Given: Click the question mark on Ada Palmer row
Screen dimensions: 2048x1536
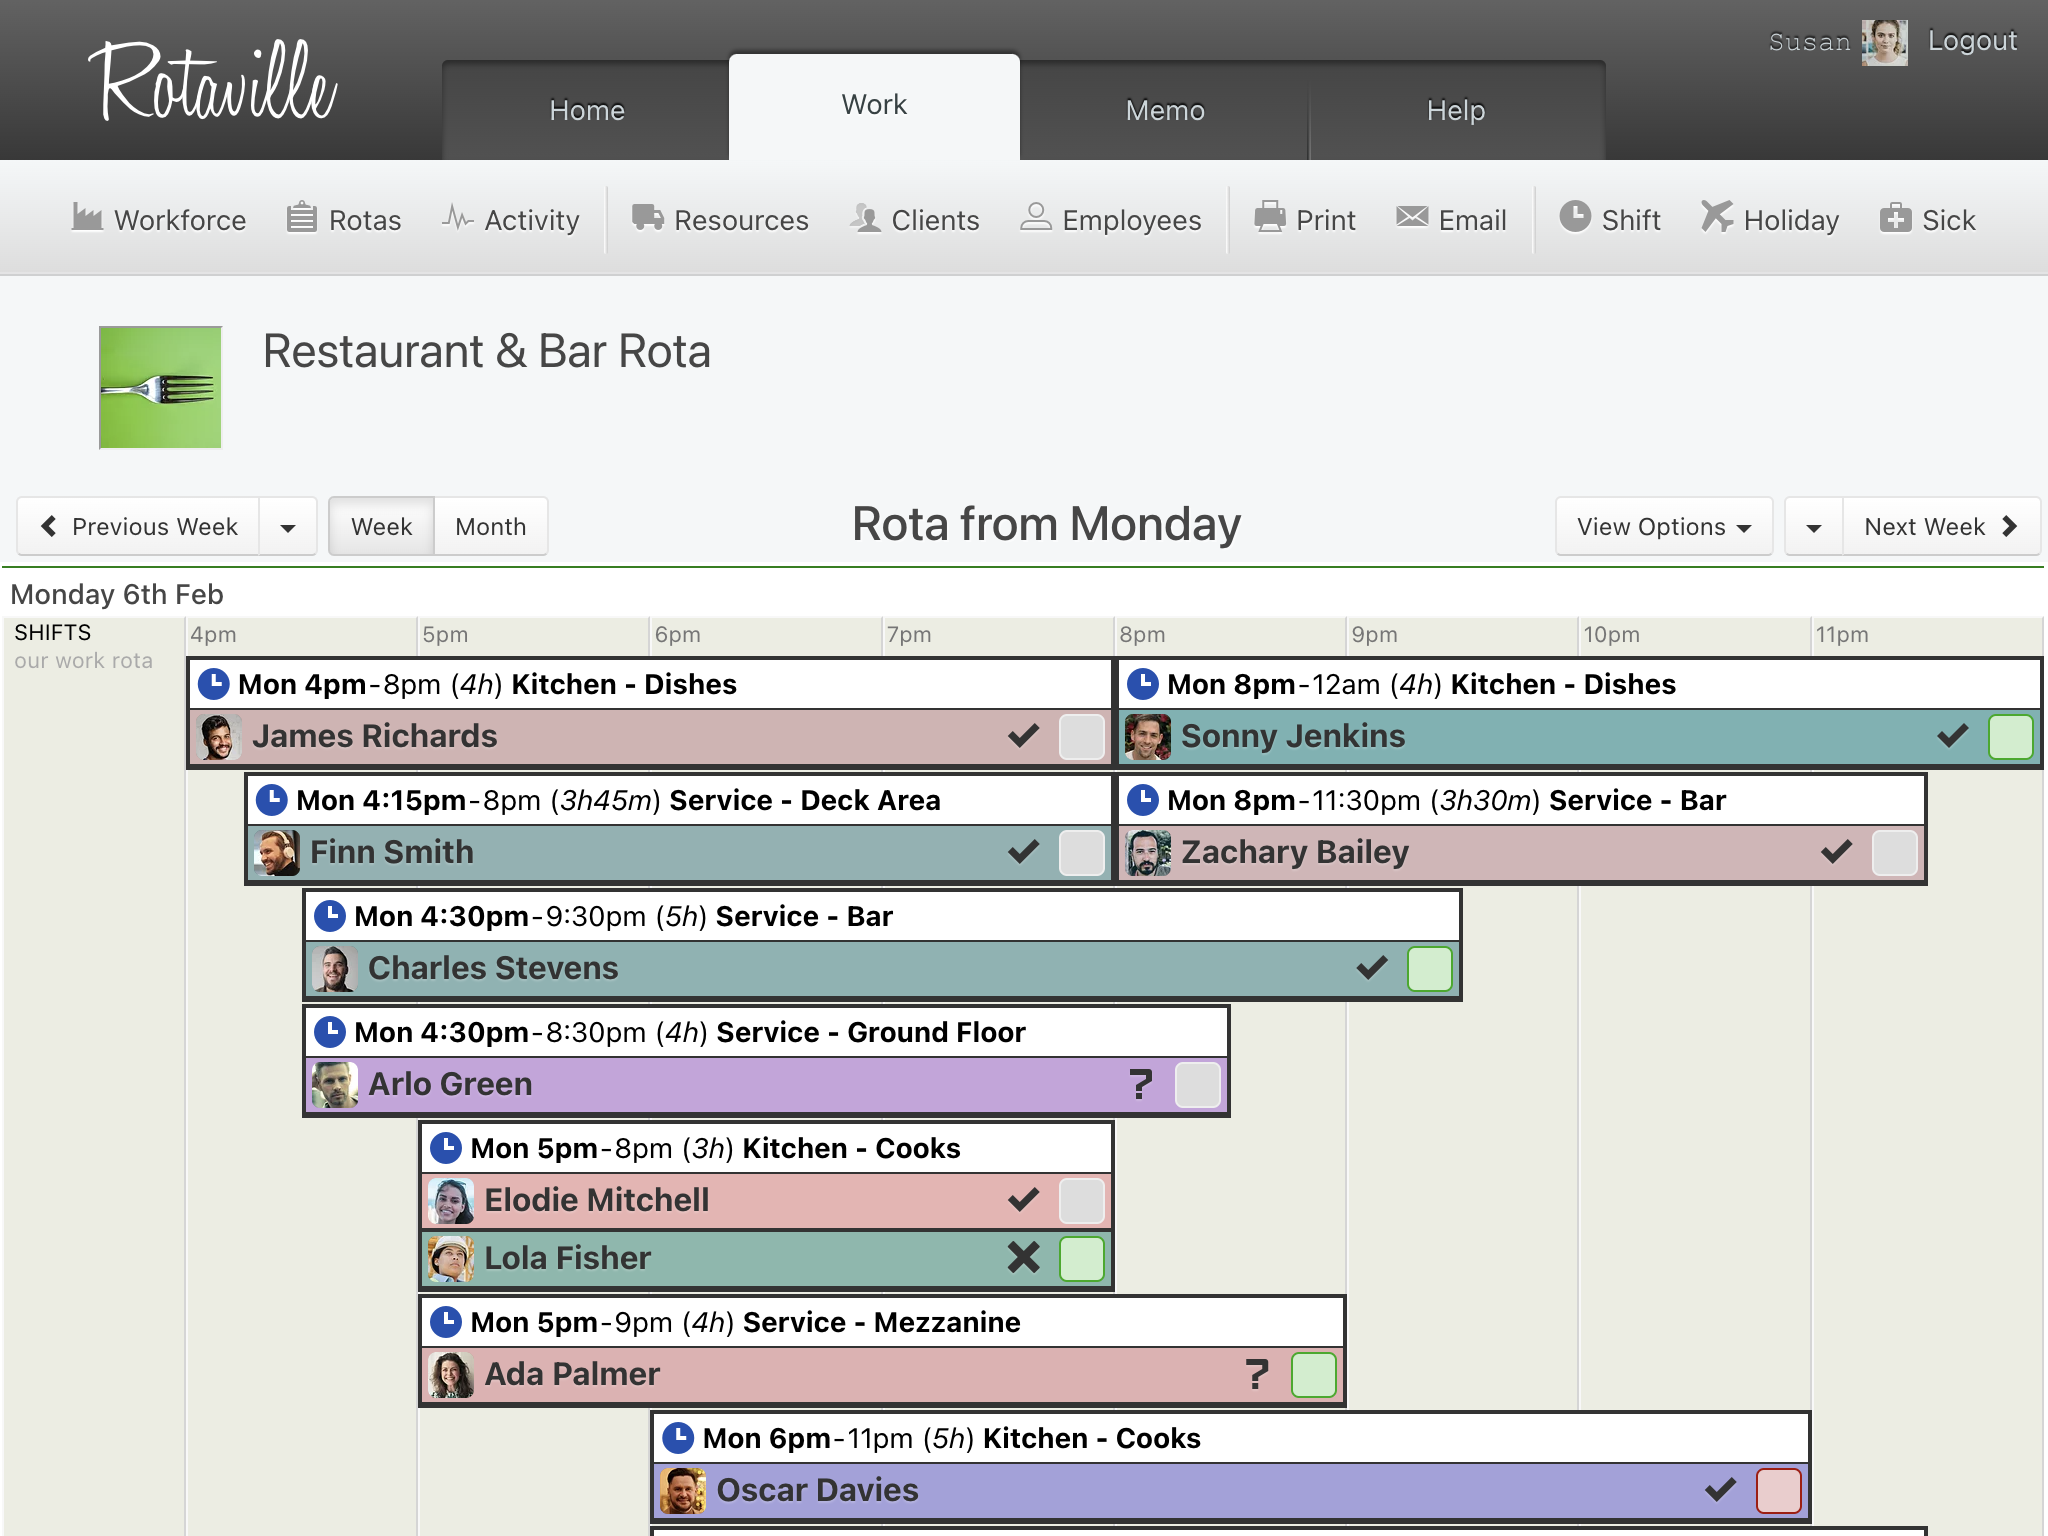Looking at the screenshot, I should point(1257,1374).
